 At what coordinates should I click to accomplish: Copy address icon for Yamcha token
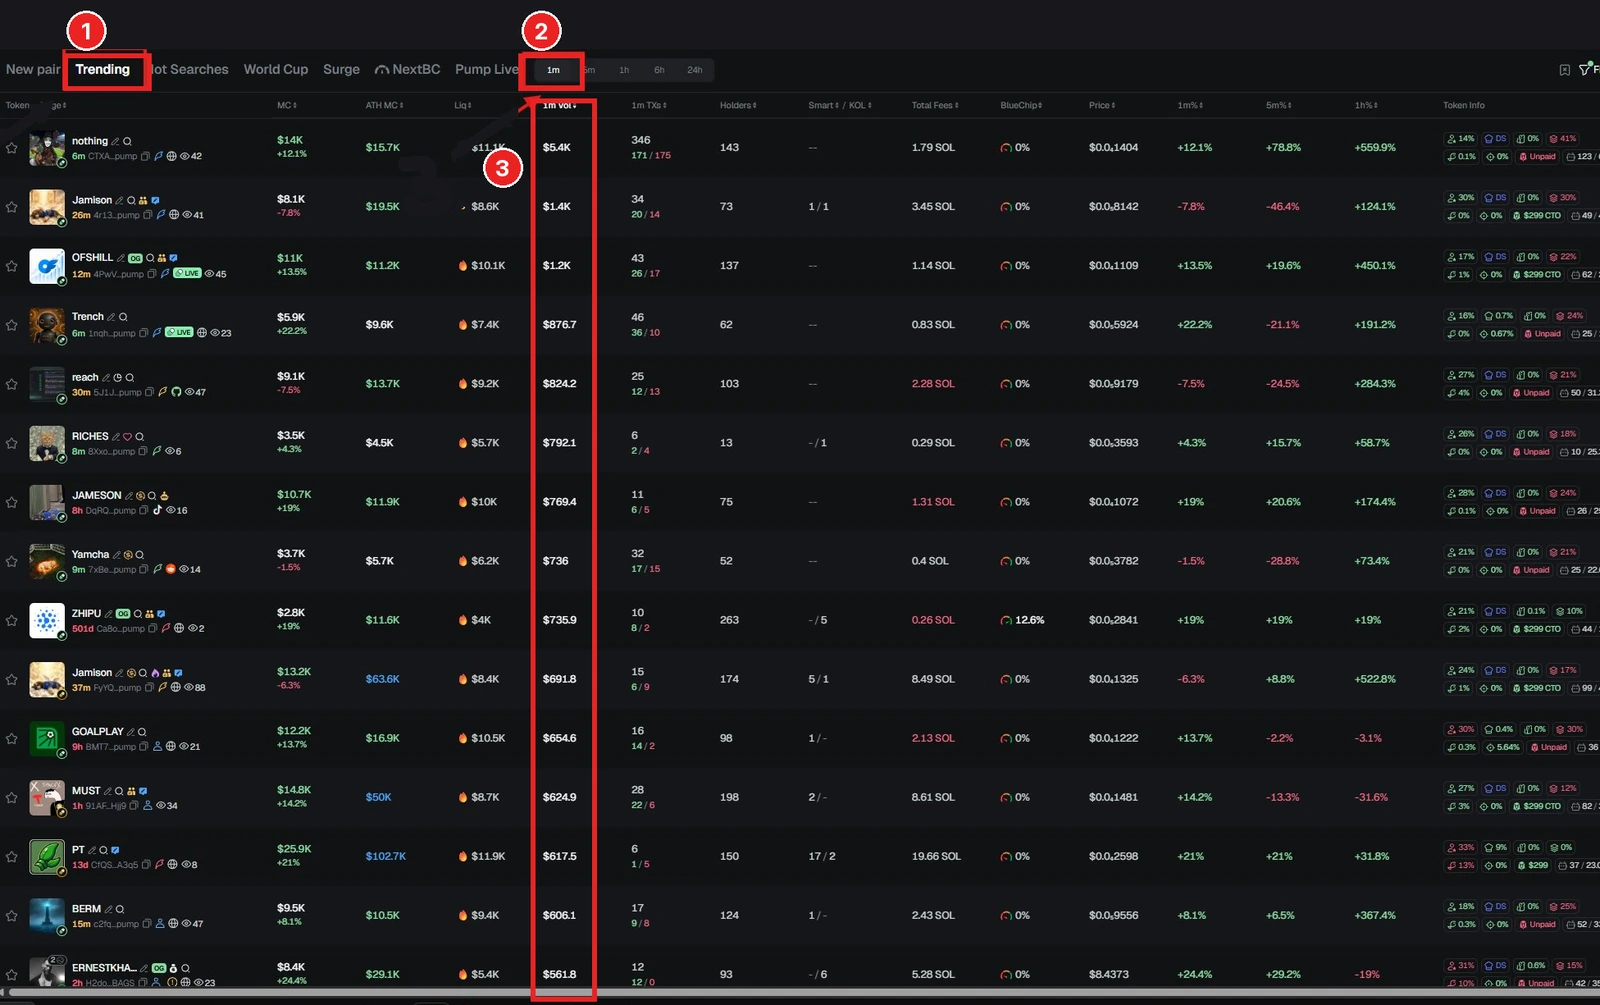145,569
